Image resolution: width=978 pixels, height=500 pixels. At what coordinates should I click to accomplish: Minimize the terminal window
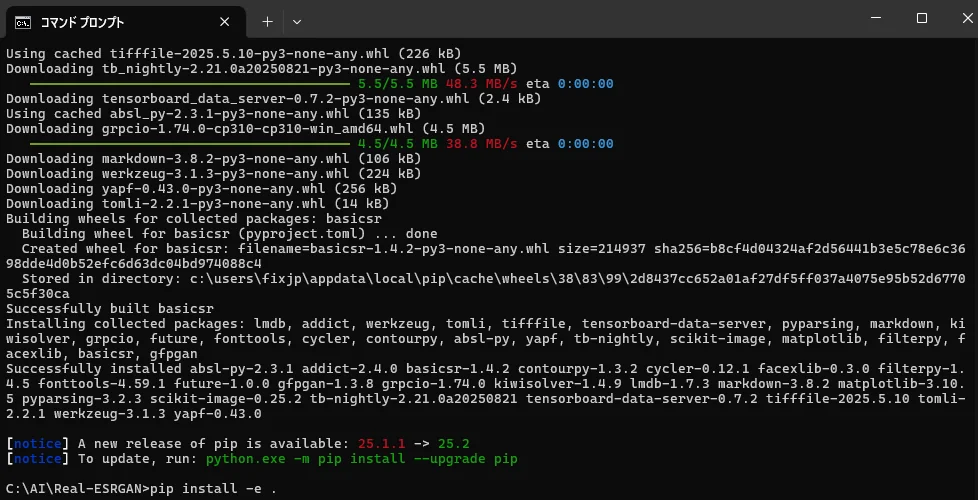pyautogui.click(x=863, y=18)
